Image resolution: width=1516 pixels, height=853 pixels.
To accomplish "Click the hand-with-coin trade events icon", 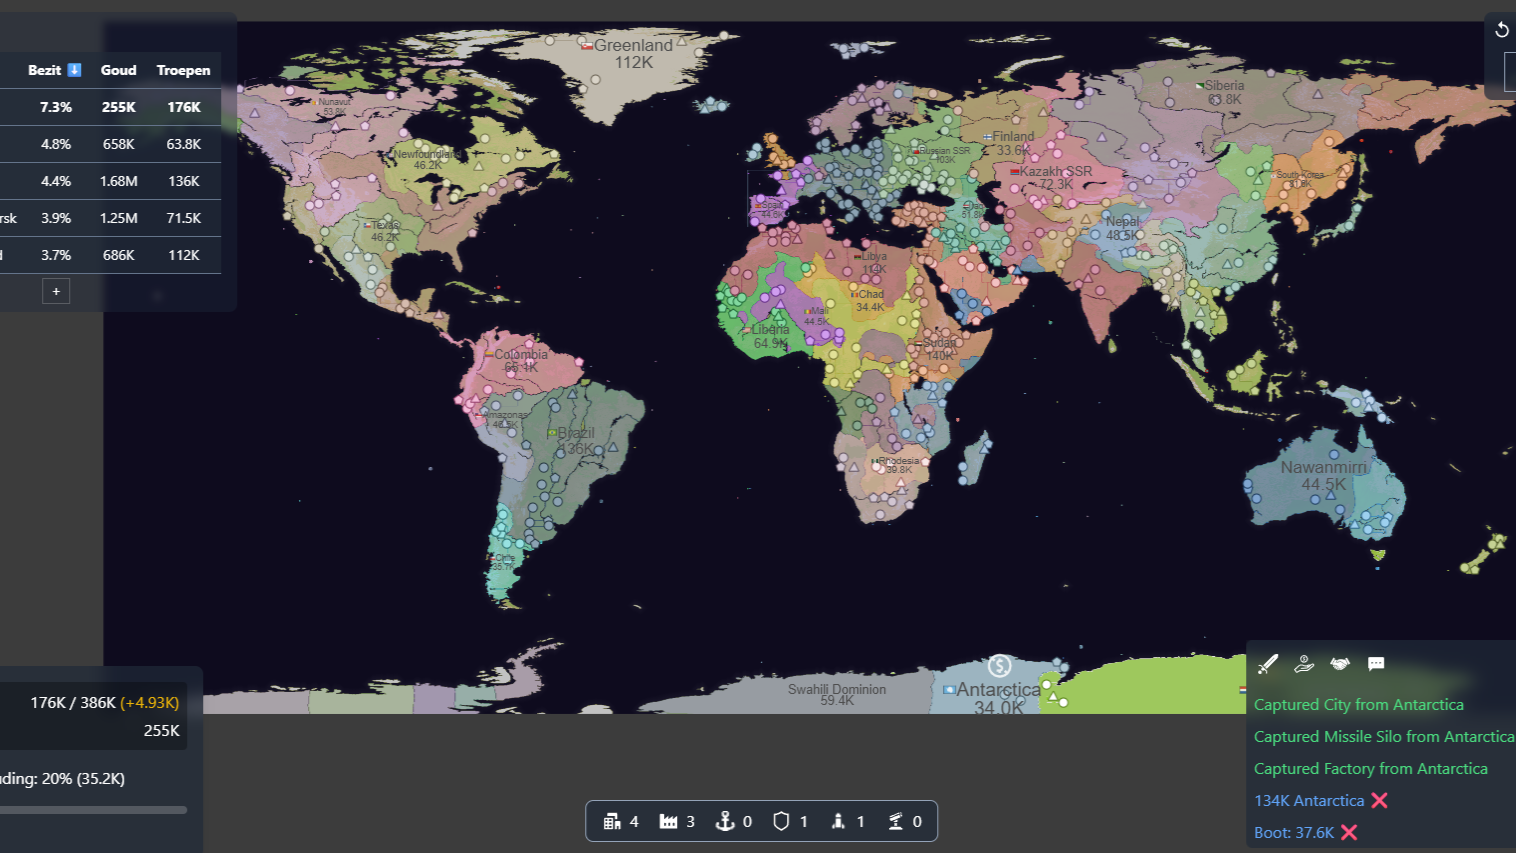I will (x=1304, y=664).
